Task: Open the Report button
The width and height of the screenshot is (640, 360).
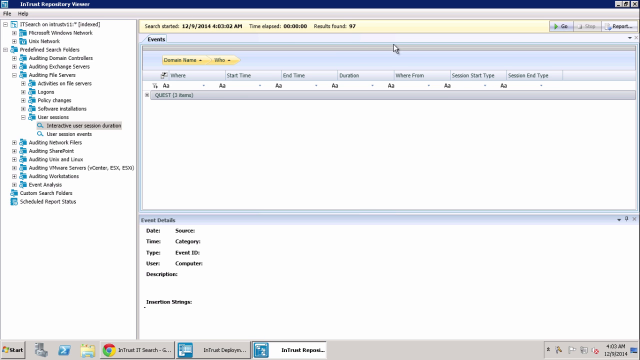Action: [619, 26]
